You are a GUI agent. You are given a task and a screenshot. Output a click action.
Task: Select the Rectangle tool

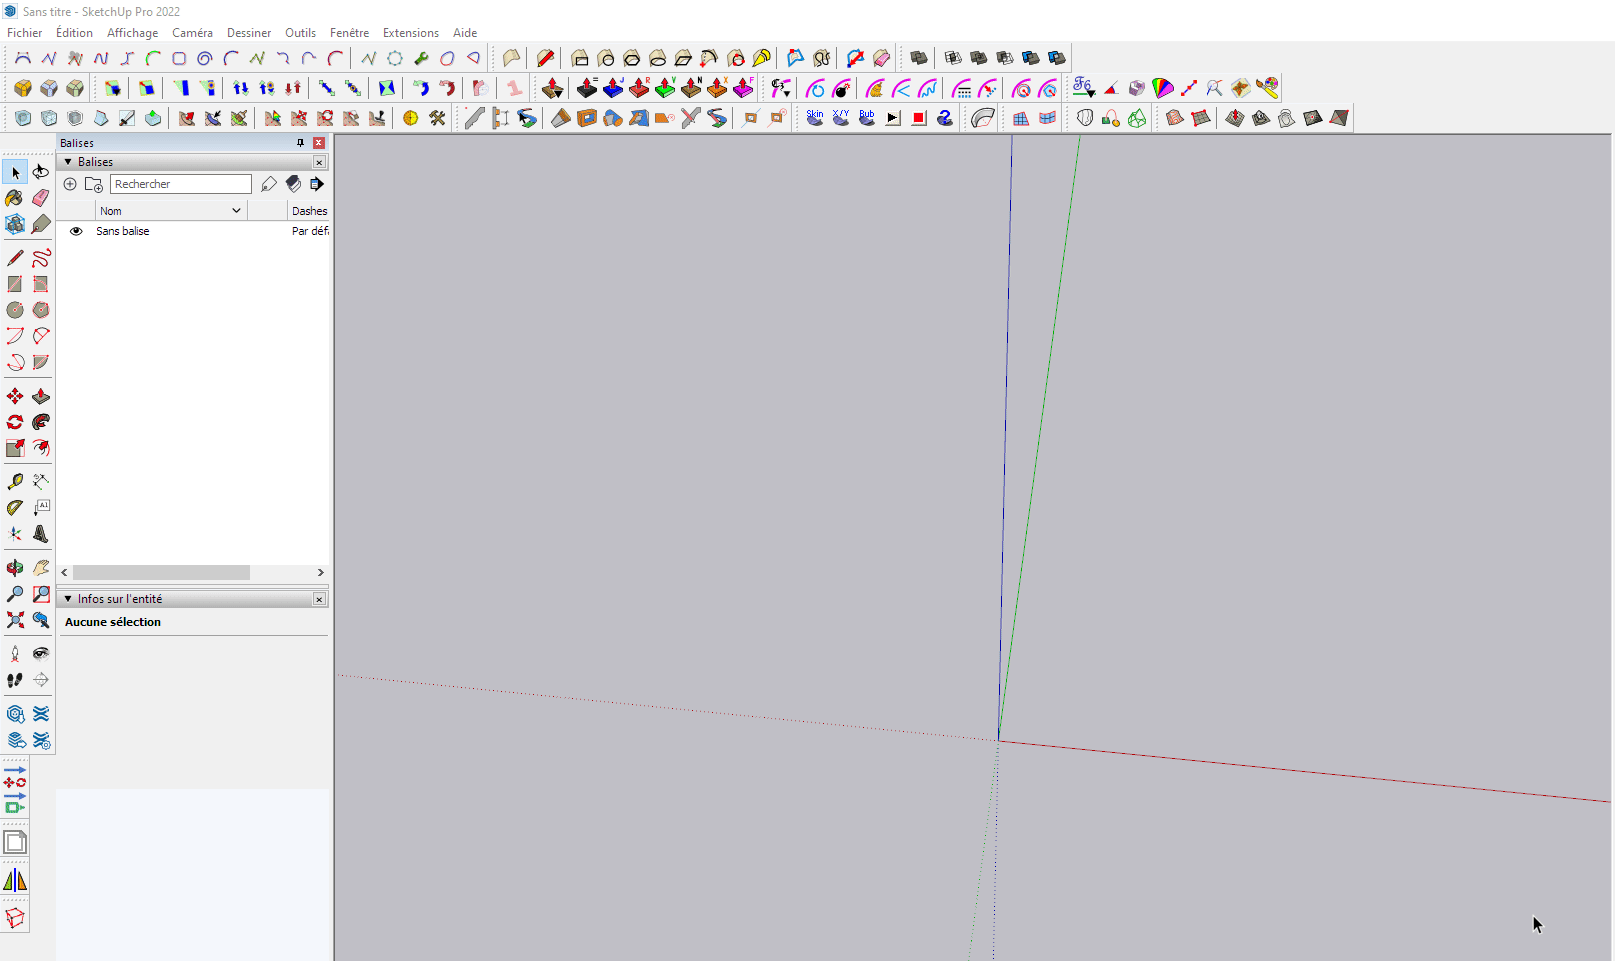point(15,284)
